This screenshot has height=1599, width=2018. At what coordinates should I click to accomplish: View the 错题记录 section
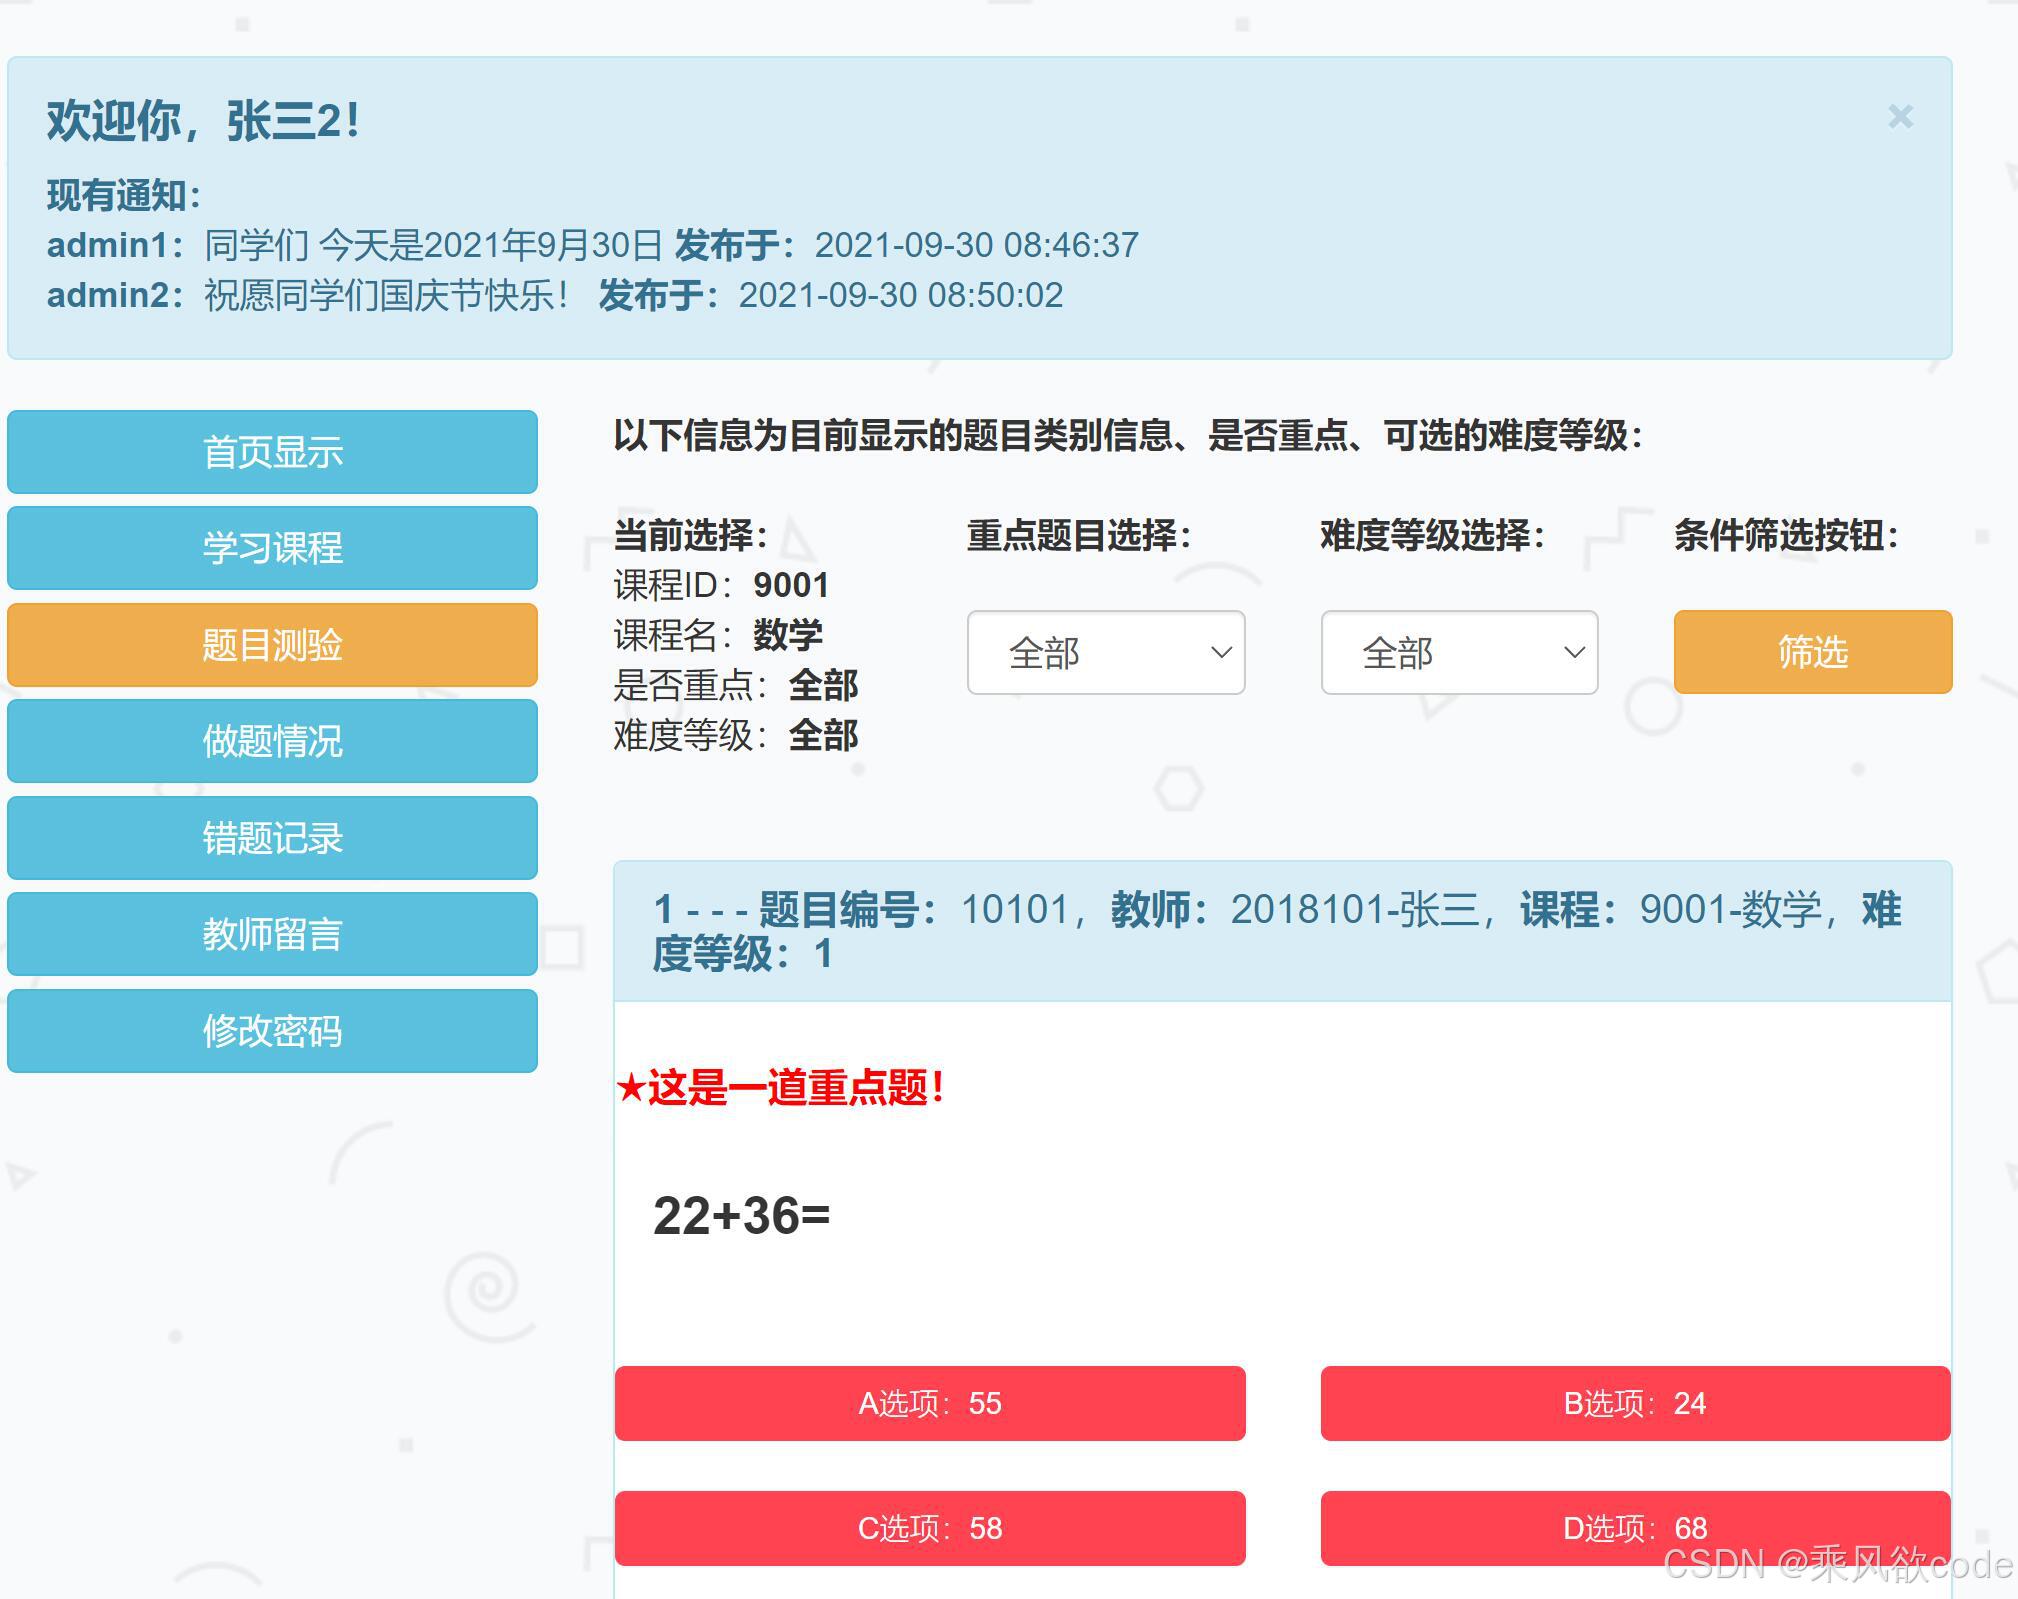[271, 838]
